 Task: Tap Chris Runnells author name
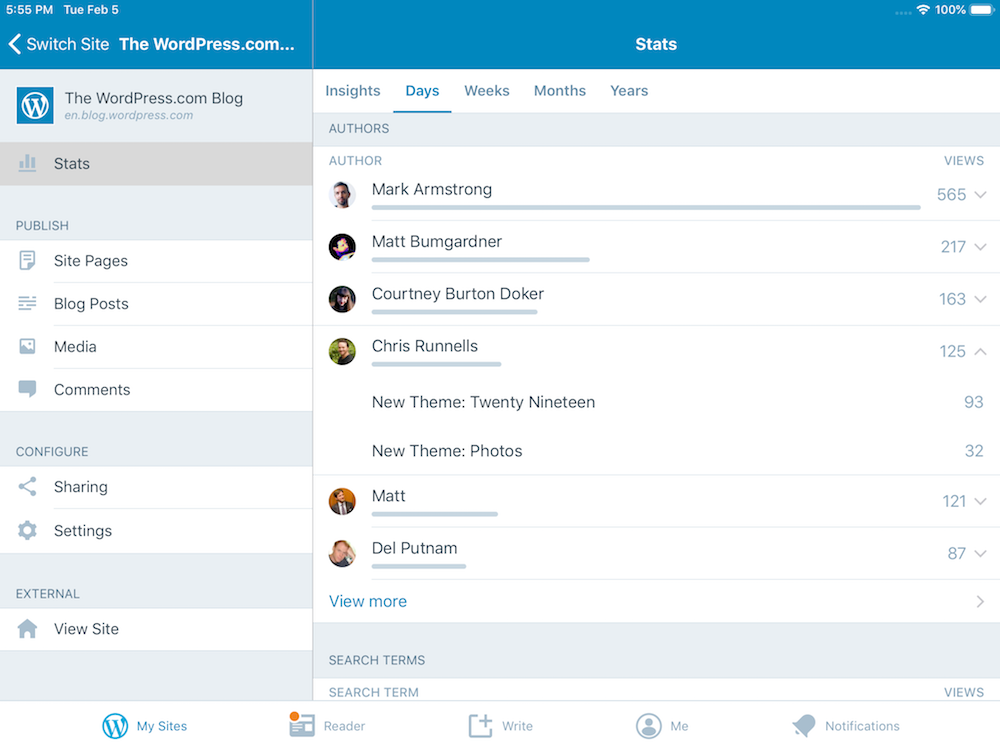click(425, 346)
